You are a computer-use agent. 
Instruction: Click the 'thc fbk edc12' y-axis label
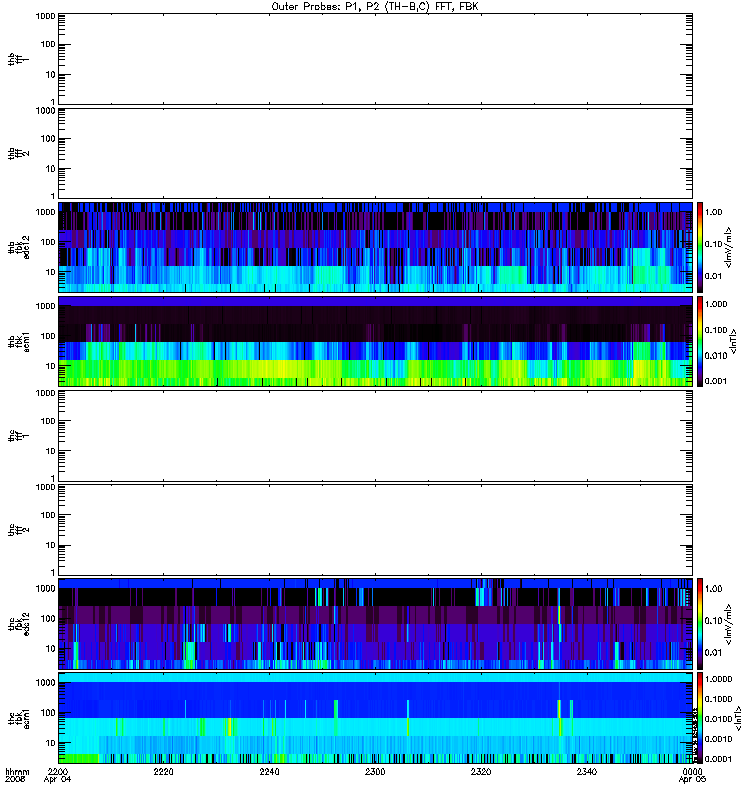pos(19,624)
